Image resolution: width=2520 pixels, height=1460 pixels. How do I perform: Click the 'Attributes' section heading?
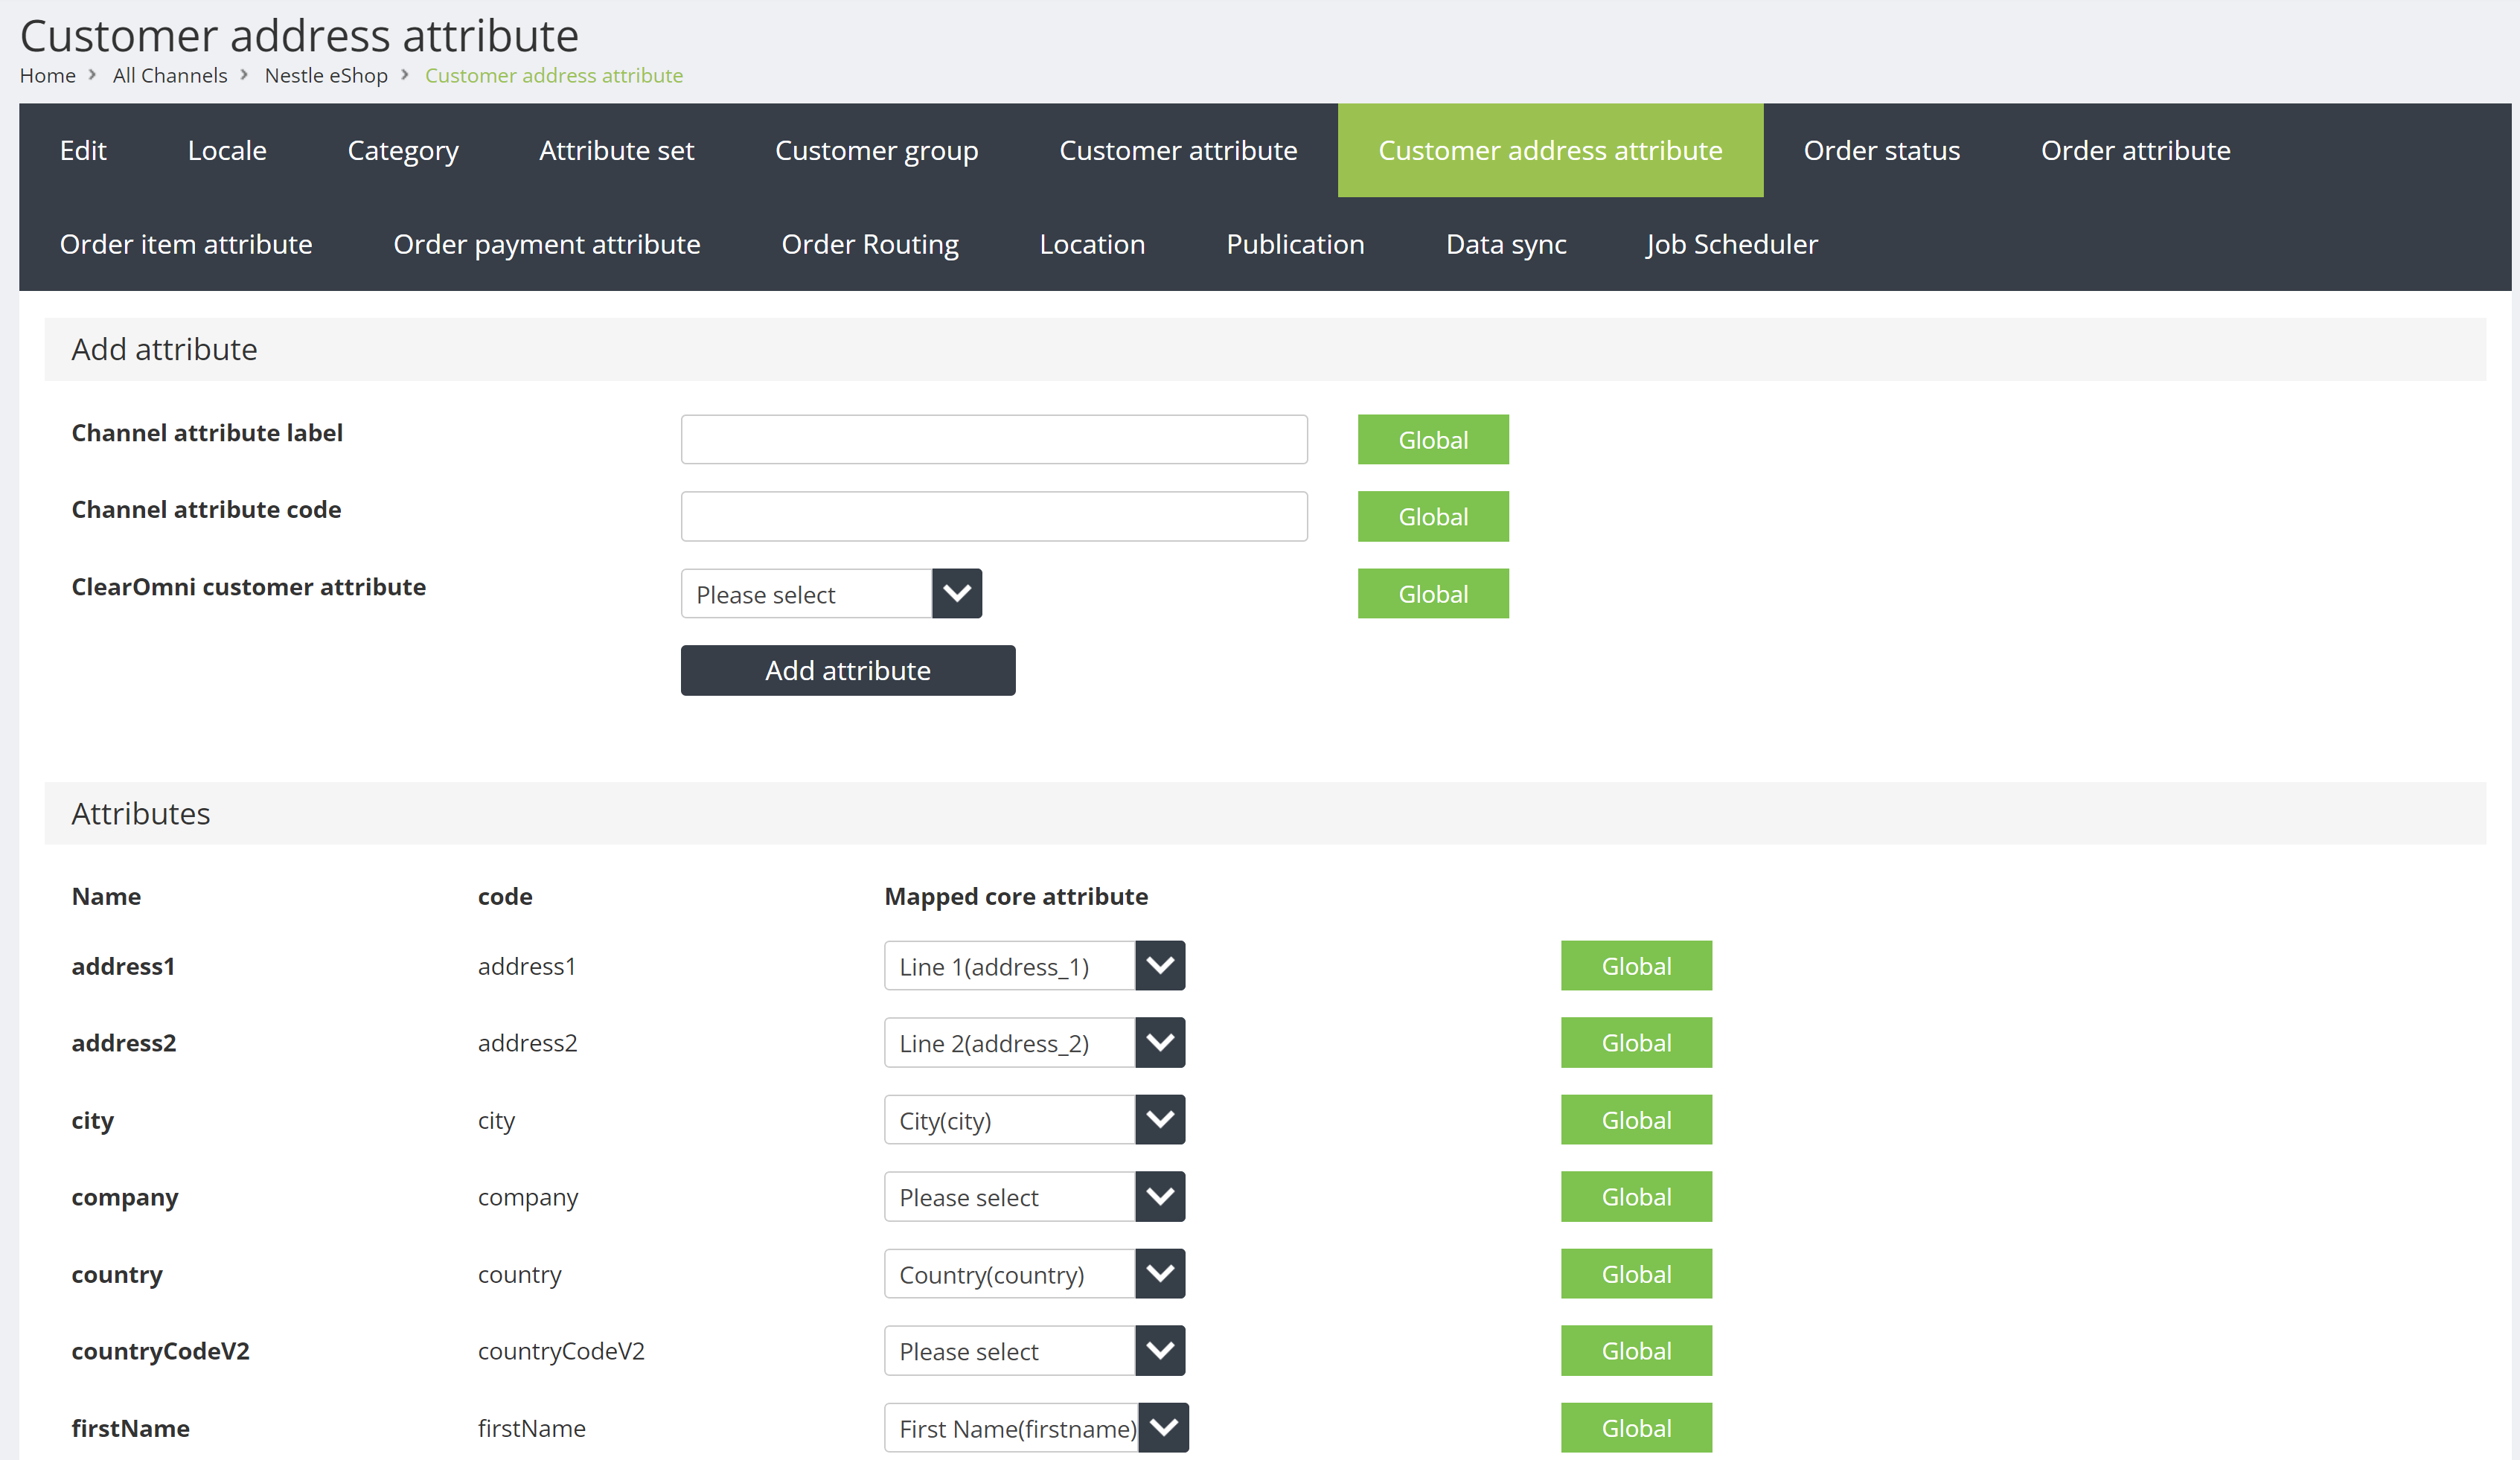pyautogui.click(x=141, y=813)
